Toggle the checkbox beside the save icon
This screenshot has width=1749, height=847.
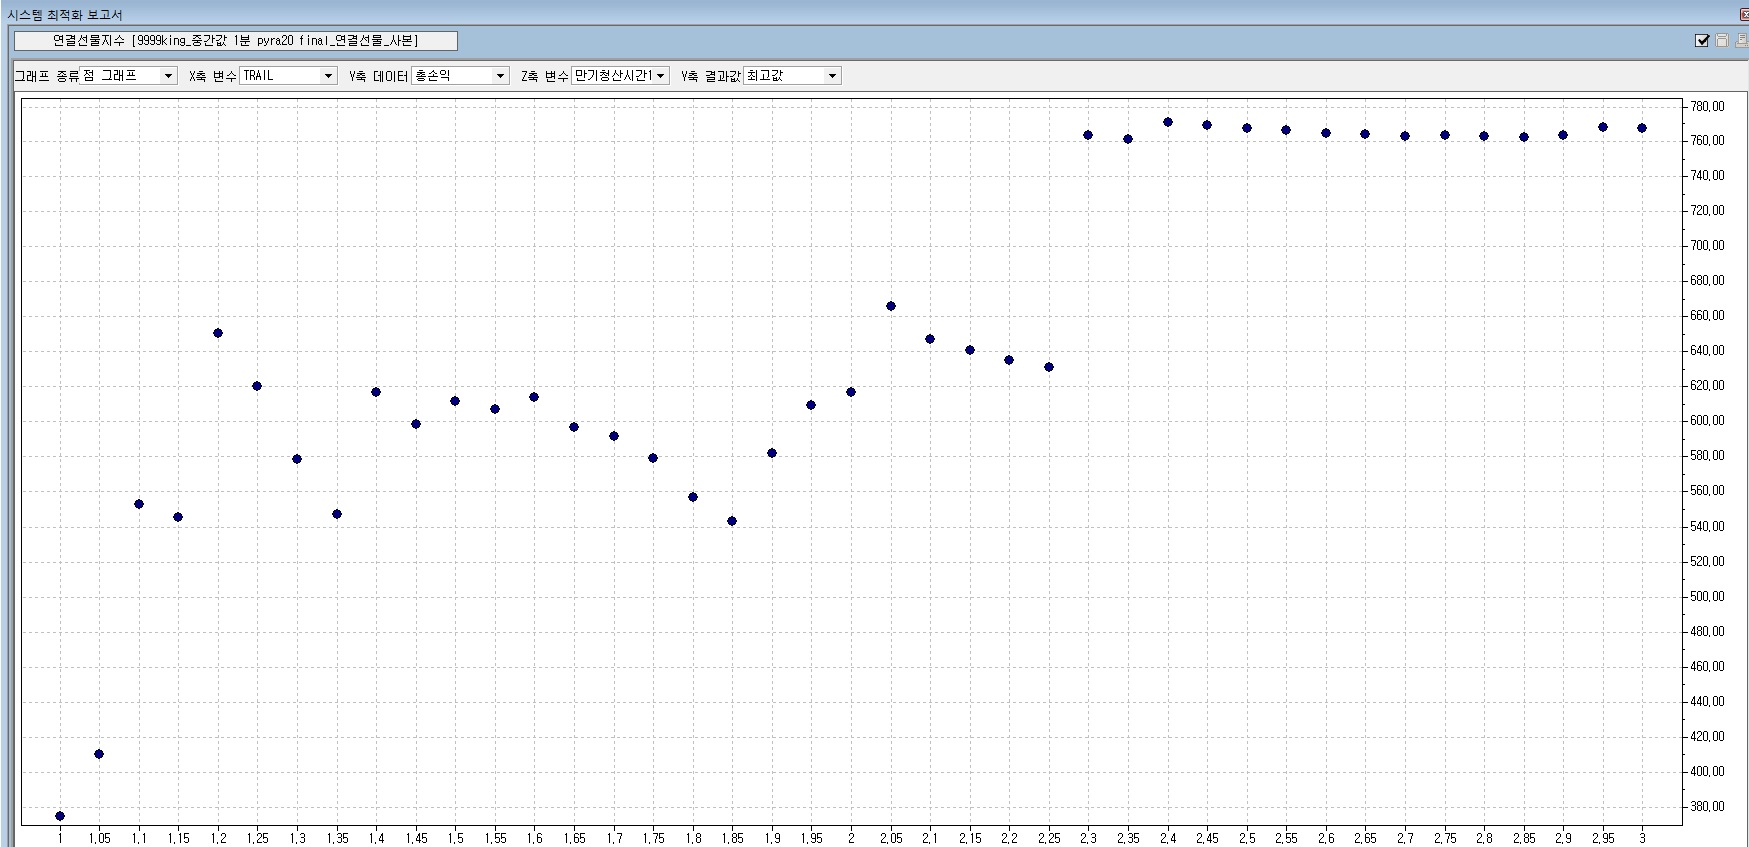click(x=1702, y=40)
